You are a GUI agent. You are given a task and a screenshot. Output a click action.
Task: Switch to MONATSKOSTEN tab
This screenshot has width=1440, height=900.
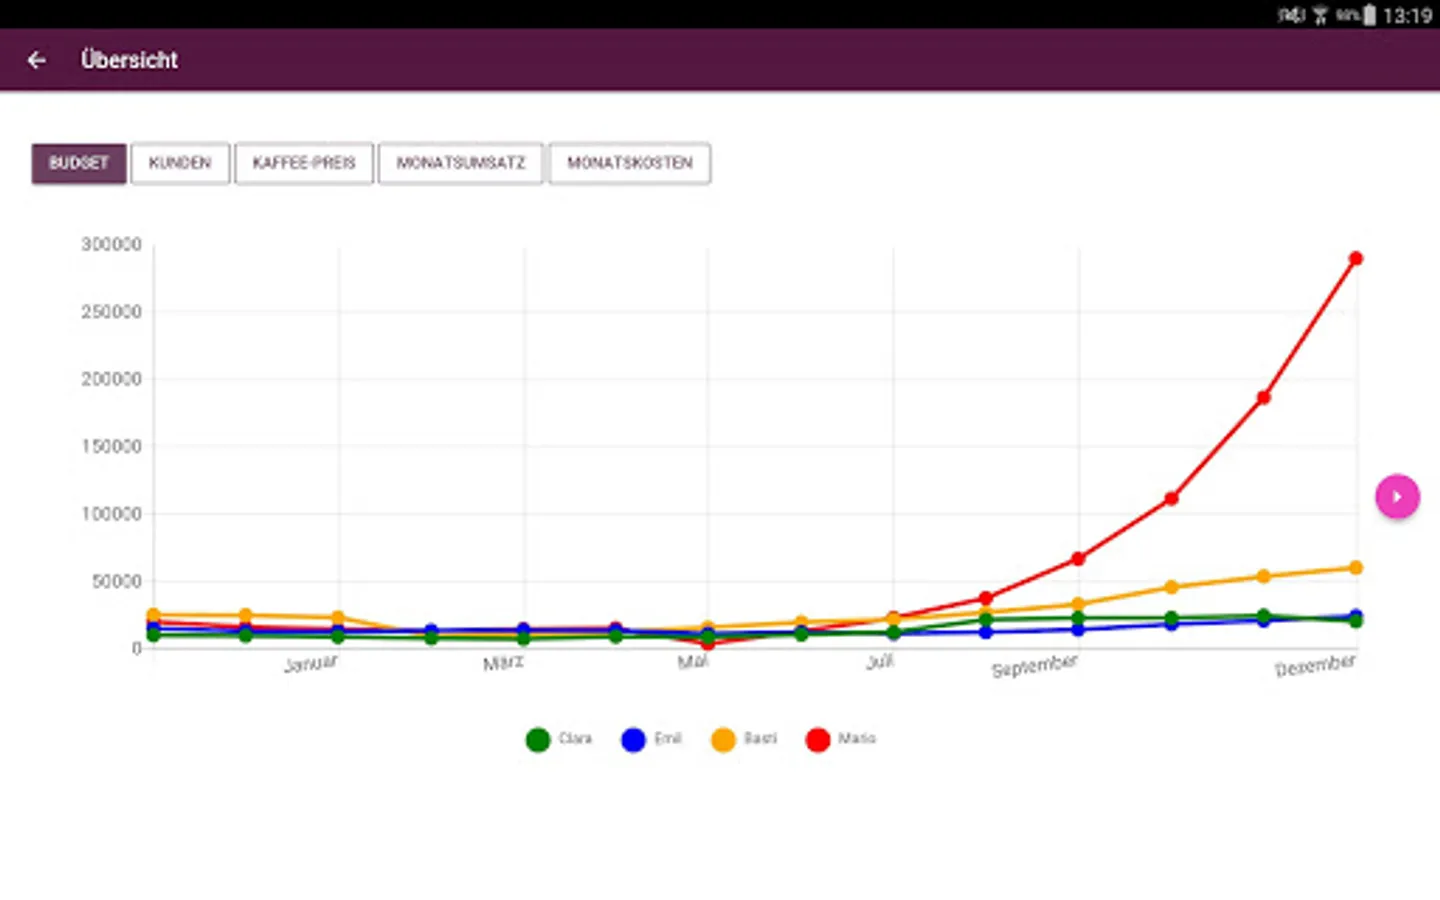tap(630, 163)
